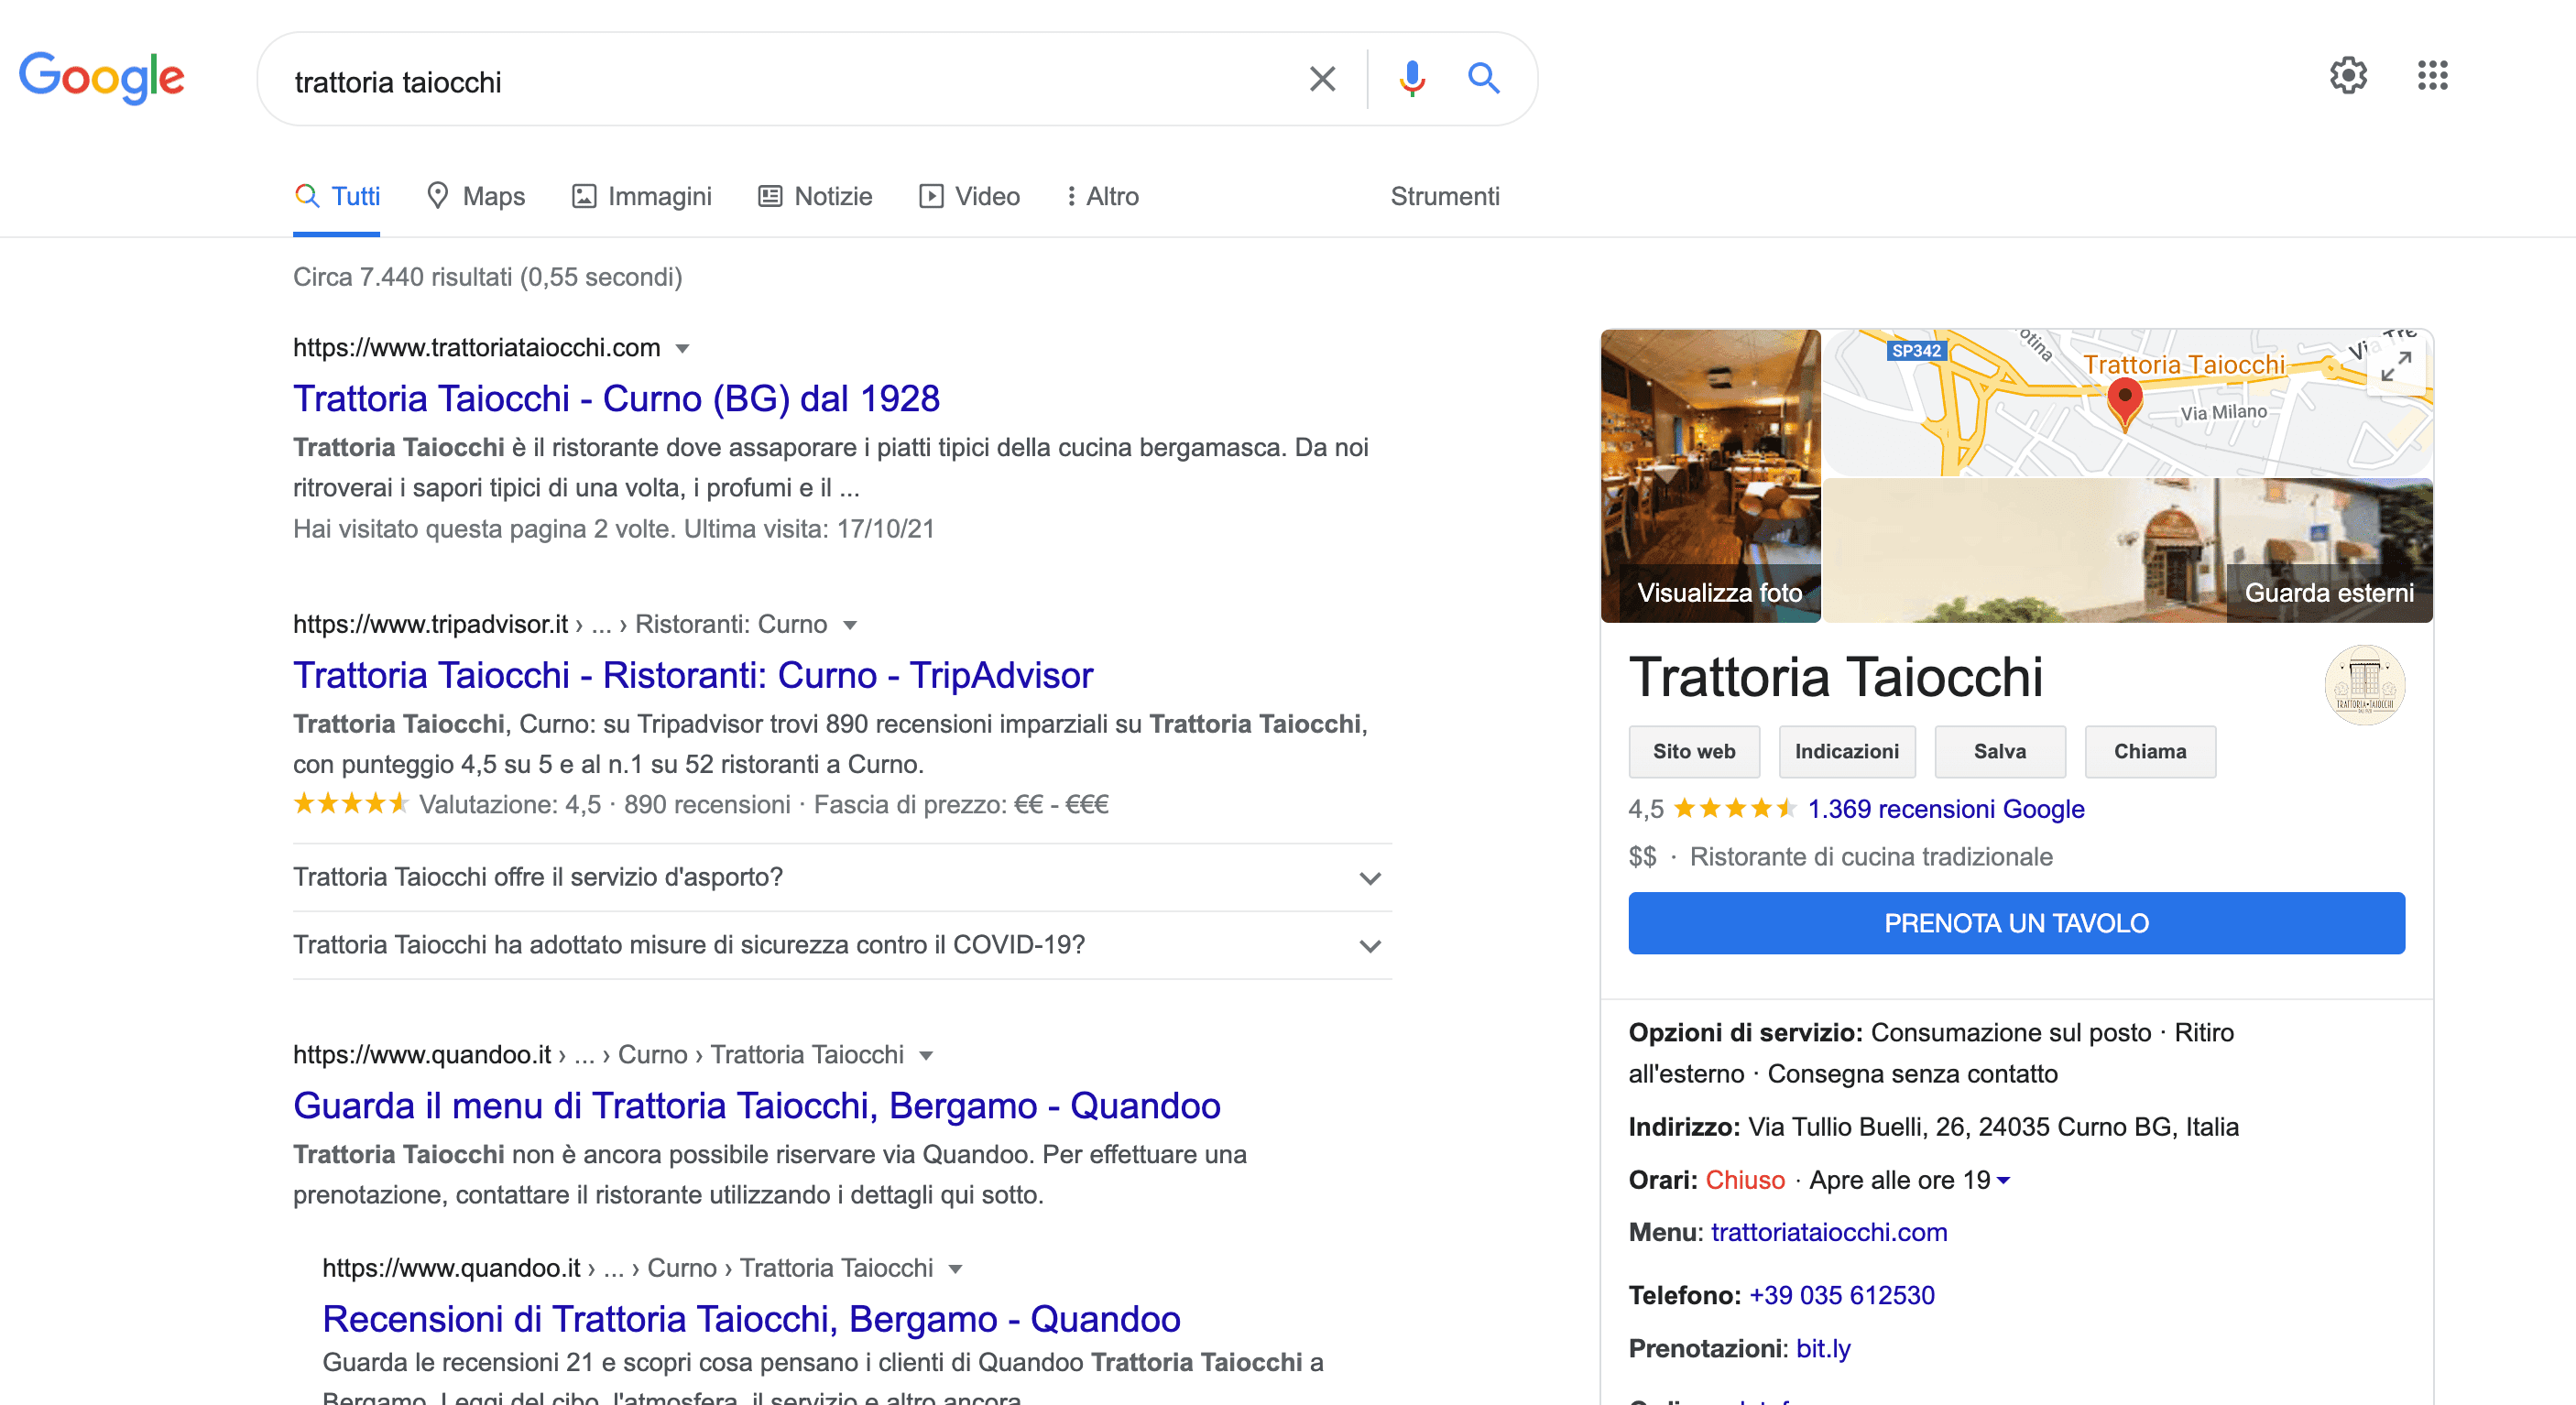Clear the search box with the X icon
The width and height of the screenshot is (2576, 1405).
[1322, 79]
